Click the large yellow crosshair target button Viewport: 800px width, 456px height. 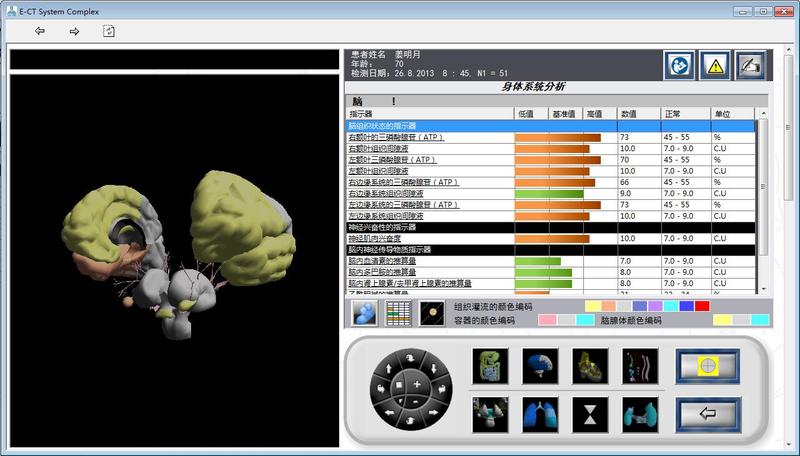(708, 366)
